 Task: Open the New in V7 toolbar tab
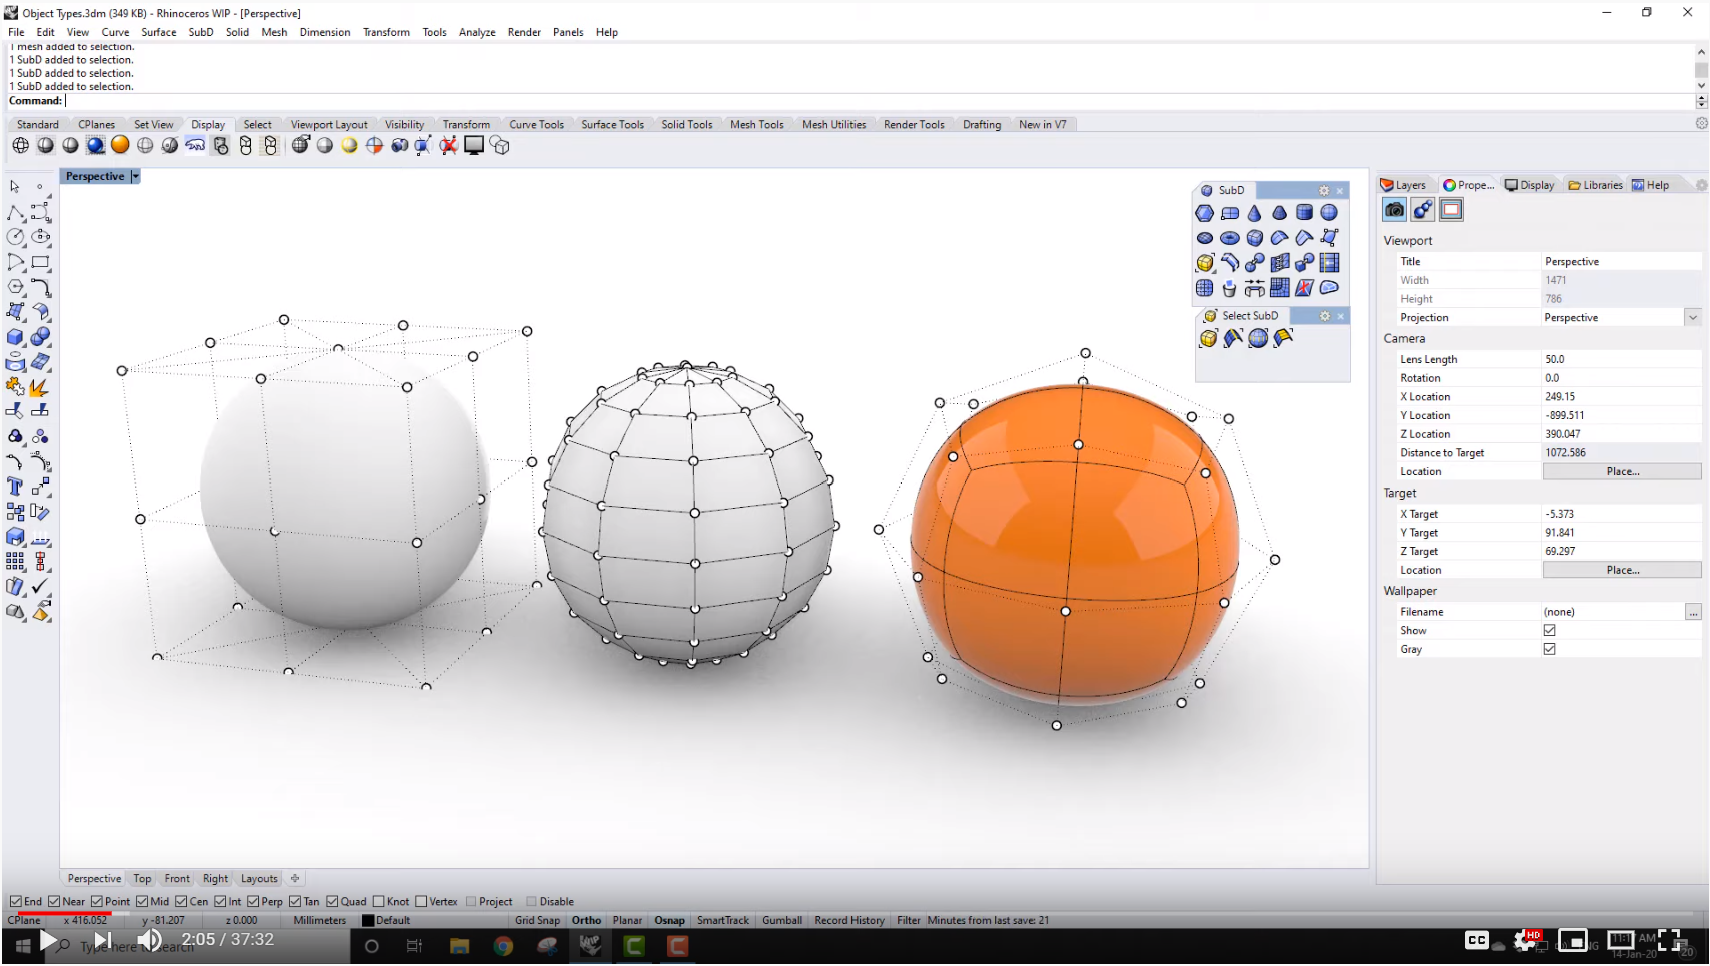click(x=1042, y=124)
